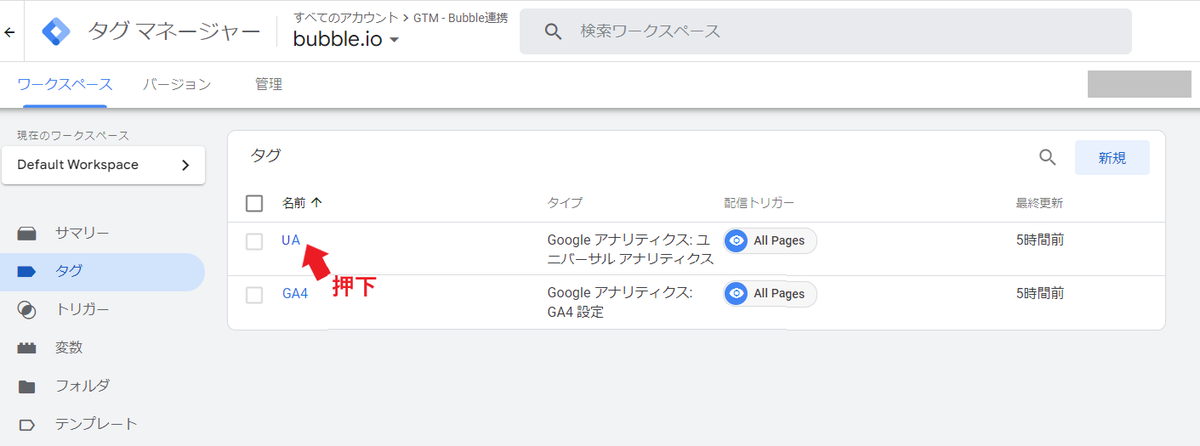
Task: Click the 名前 column header
Action: click(294, 203)
